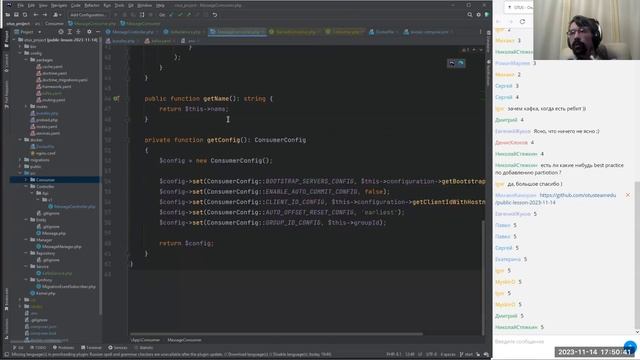This screenshot has width=640, height=360.
Task: Open the Git menu in menu bar
Action: click(x=131, y=6)
